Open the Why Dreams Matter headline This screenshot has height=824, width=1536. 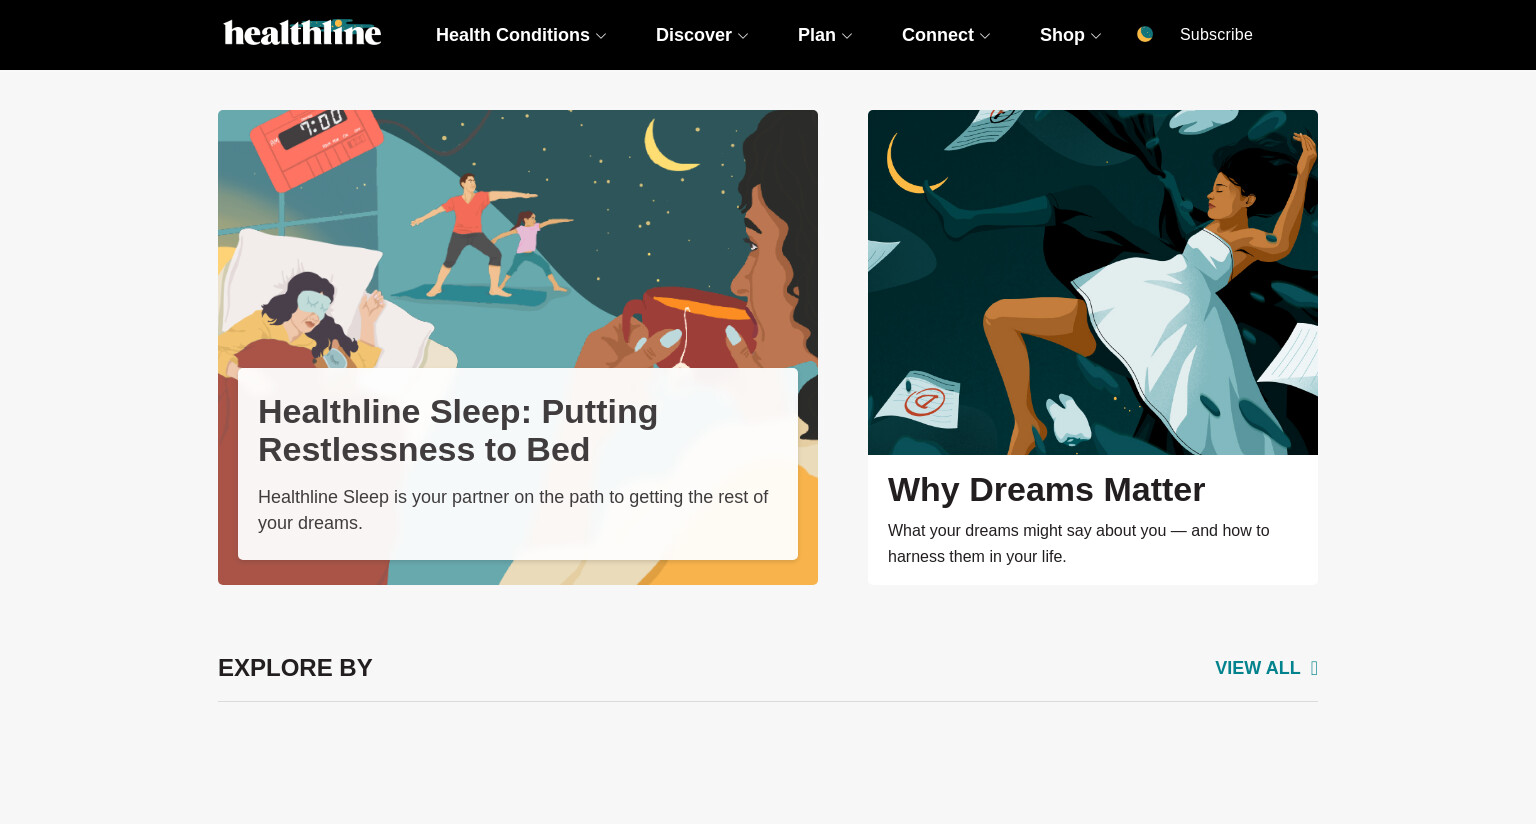[x=1046, y=490]
